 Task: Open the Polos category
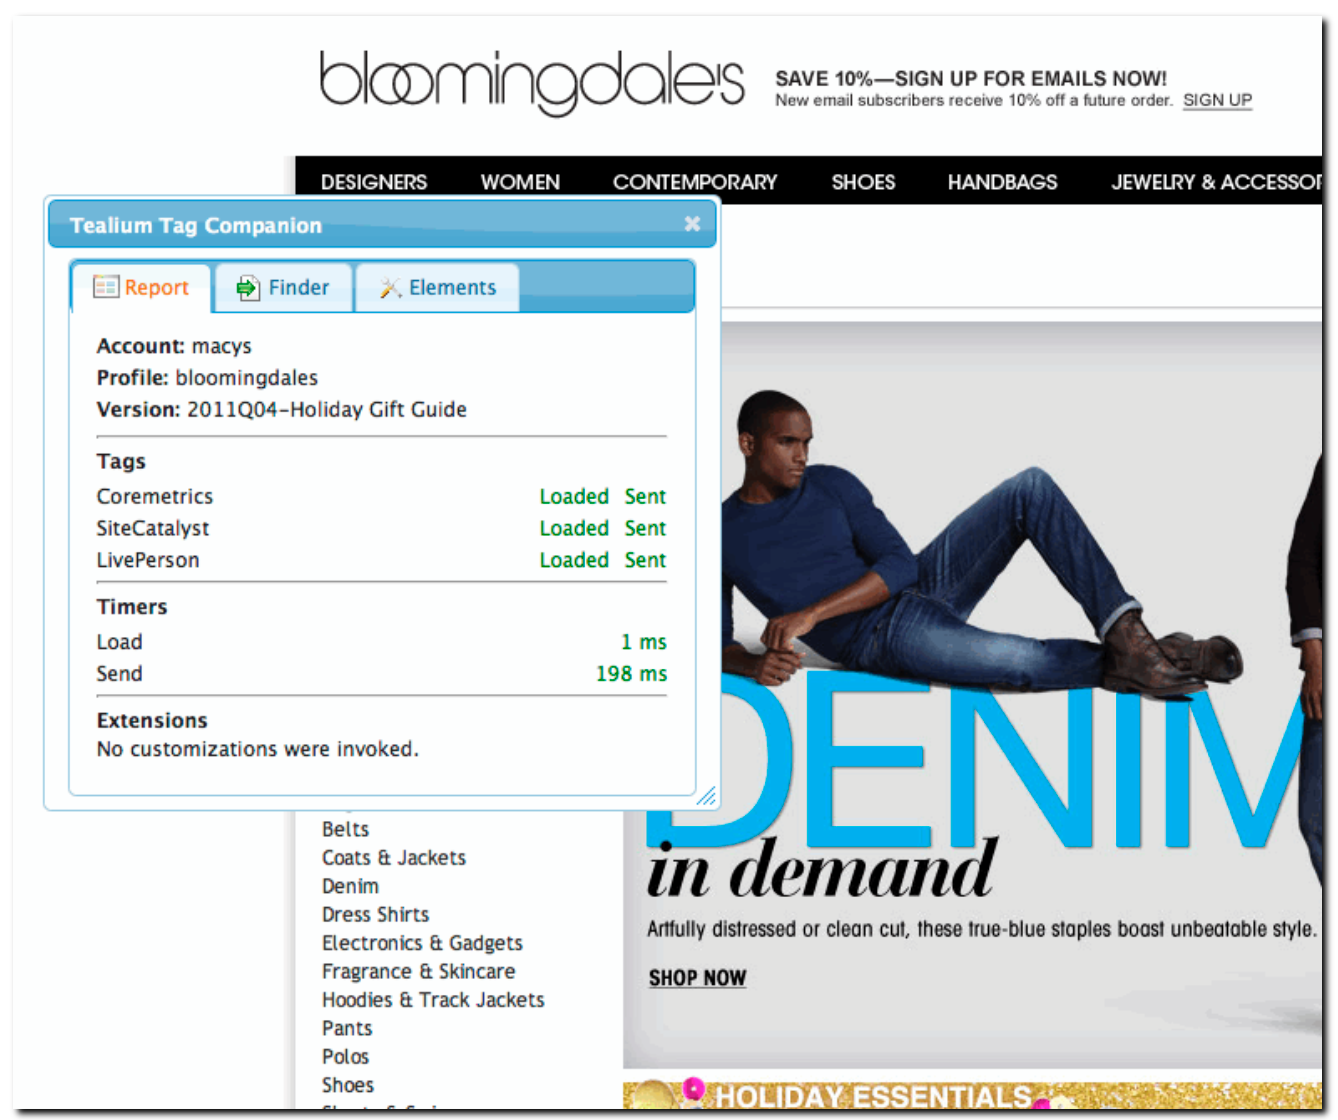pyautogui.click(x=345, y=1057)
